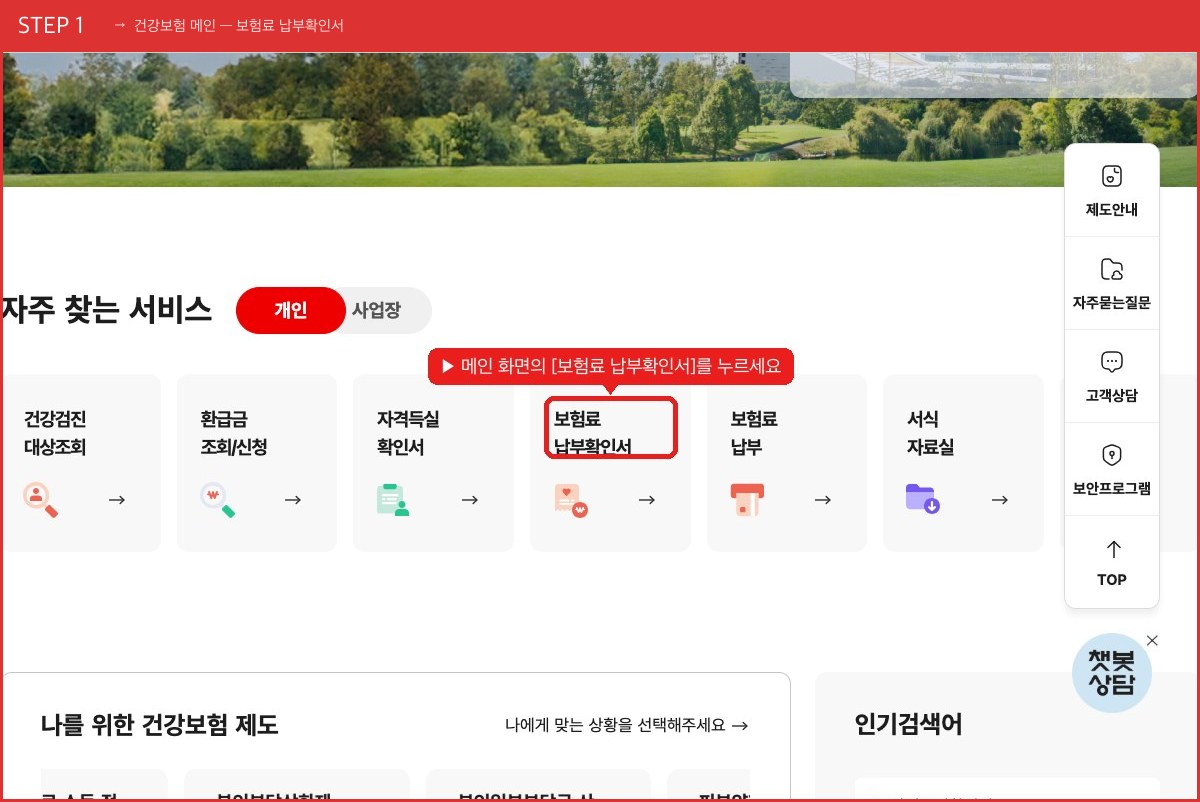Click the 보험료 납부확인서 certificate icon
Screen dimensions: 1200x802
[x=571, y=499]
